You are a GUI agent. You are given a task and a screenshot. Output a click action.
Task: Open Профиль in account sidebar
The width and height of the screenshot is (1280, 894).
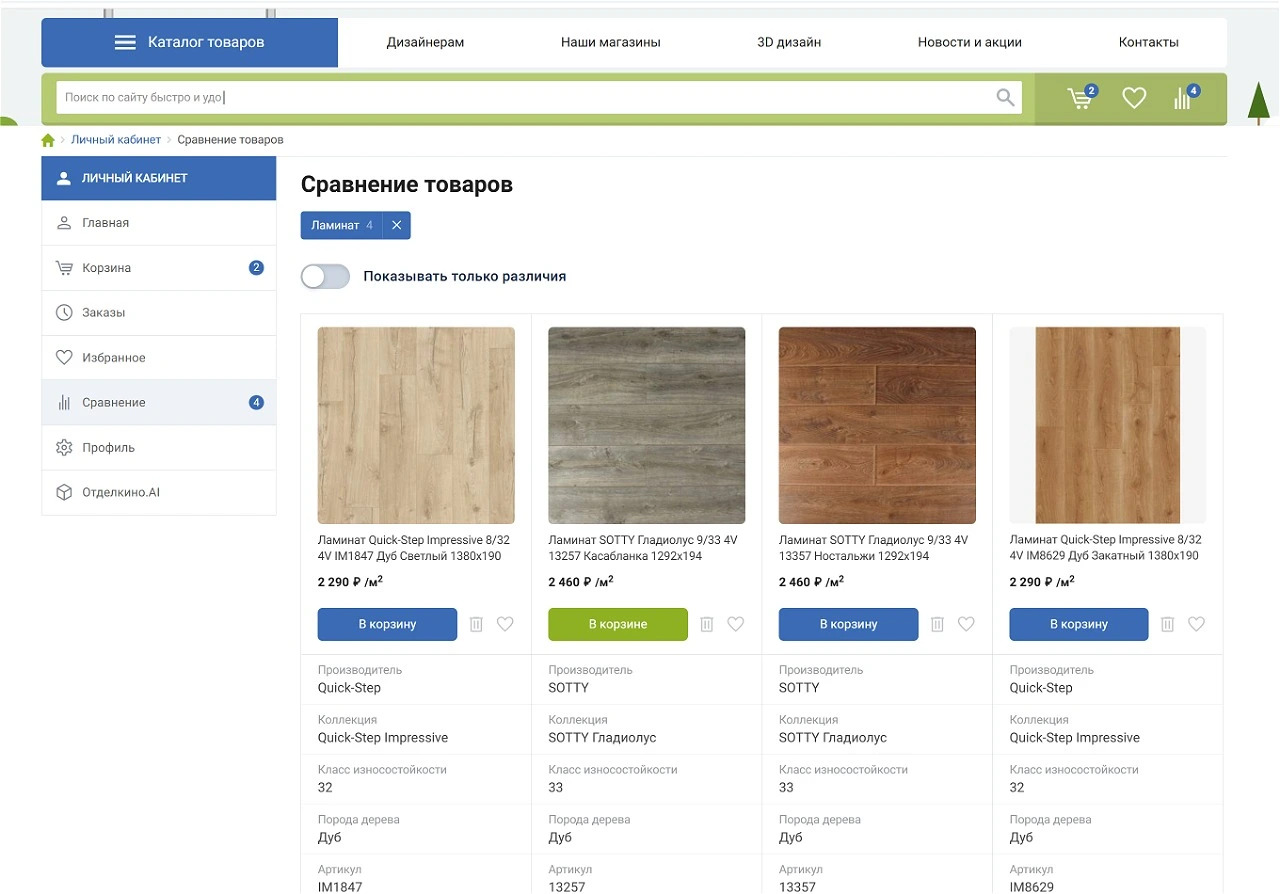(x=108, y=448)
